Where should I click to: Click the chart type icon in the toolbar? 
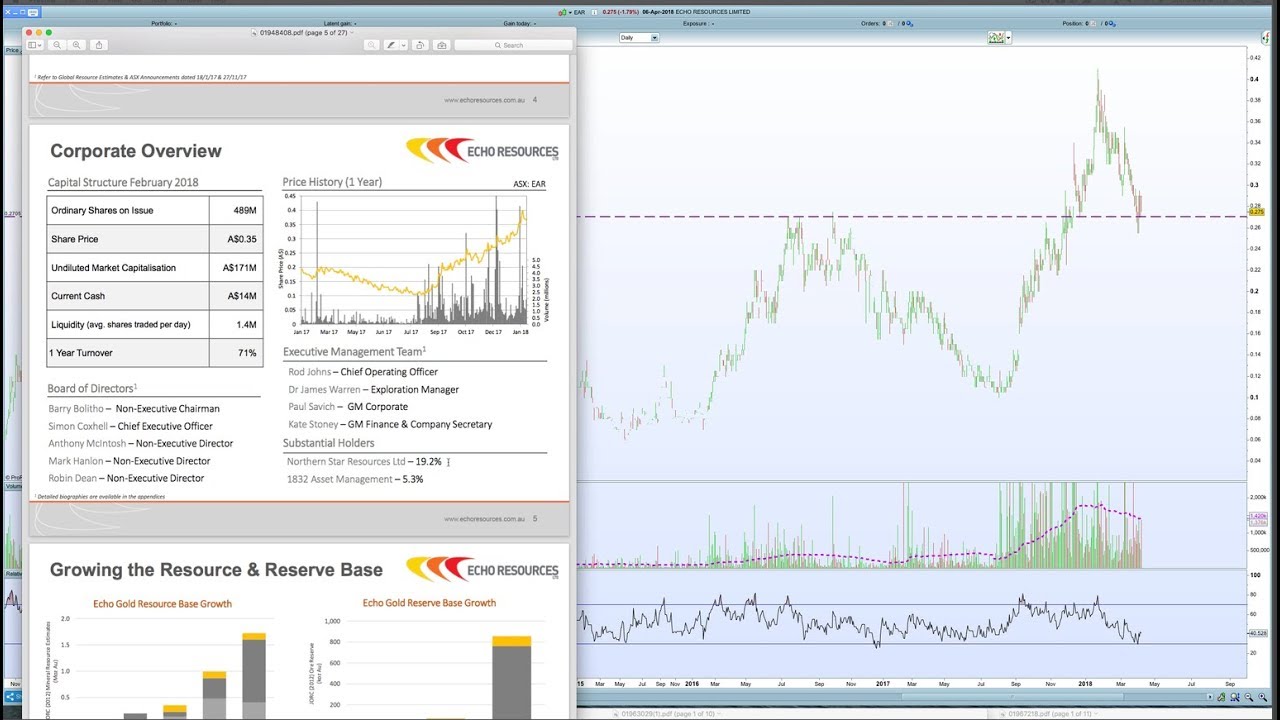click(996, 38)
